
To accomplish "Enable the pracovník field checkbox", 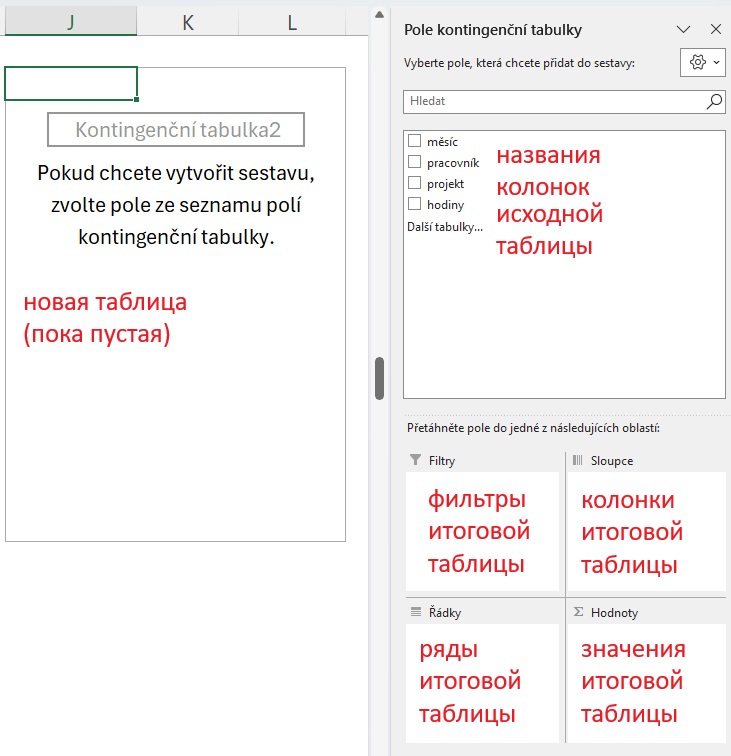I will tap(415, 162).
